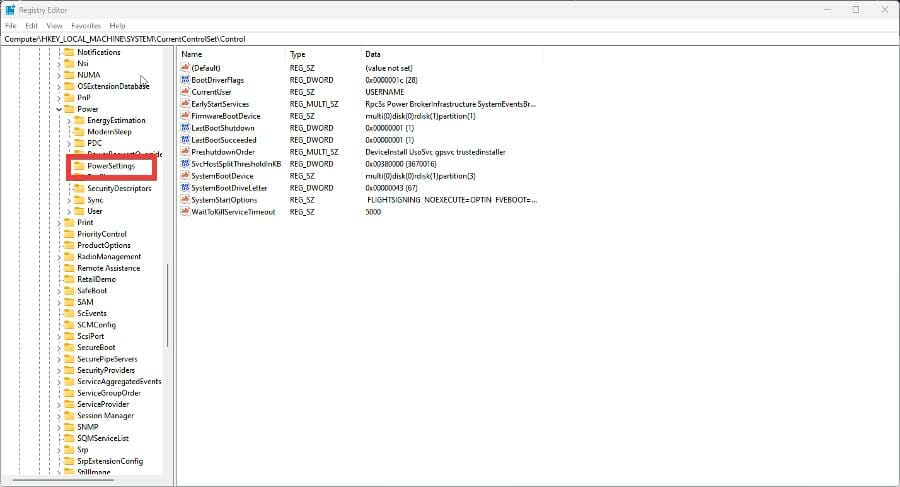This screenshot has width=900, height=487.
Task: Click the PreshutdownOrder value icon
Action: point(185,152)
